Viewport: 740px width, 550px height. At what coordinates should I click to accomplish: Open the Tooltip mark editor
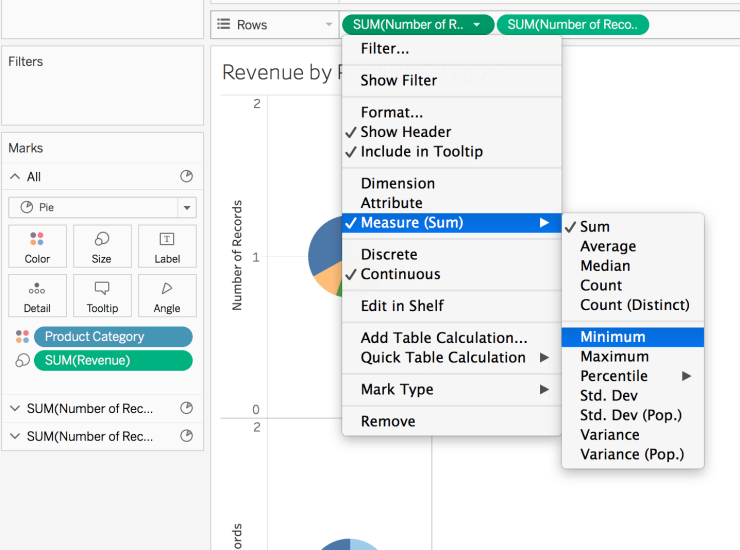102,296
